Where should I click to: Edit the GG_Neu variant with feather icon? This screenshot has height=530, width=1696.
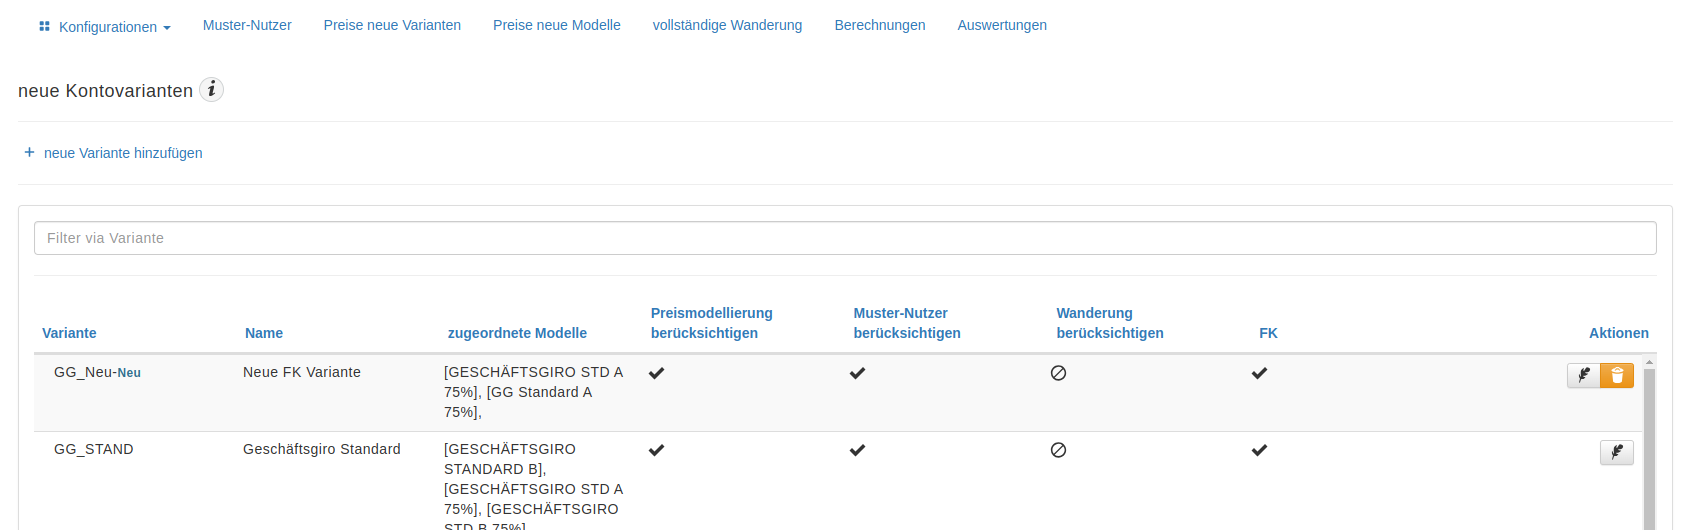tap(1584, 375)
